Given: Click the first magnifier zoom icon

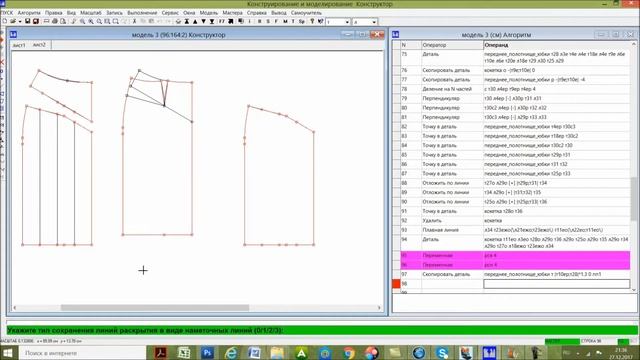Looking at the screenshot, I should tap(83, 21).
